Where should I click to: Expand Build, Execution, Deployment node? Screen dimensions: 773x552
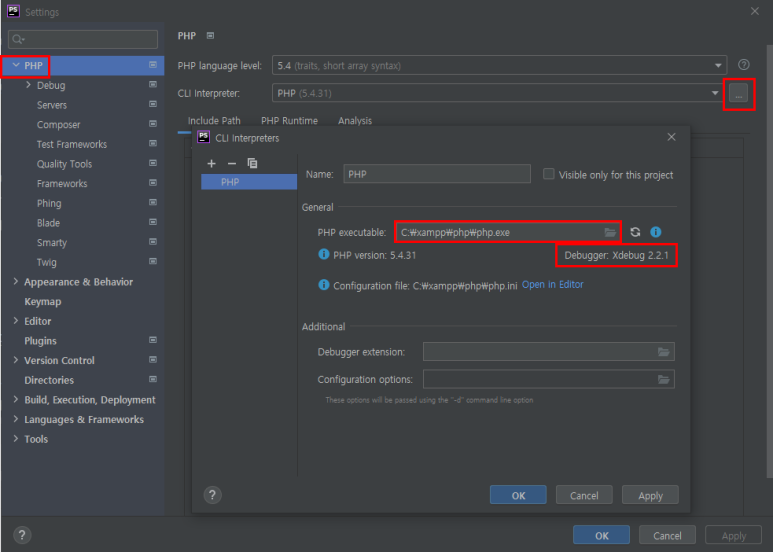pyautogui.click(x=16, y=399)
